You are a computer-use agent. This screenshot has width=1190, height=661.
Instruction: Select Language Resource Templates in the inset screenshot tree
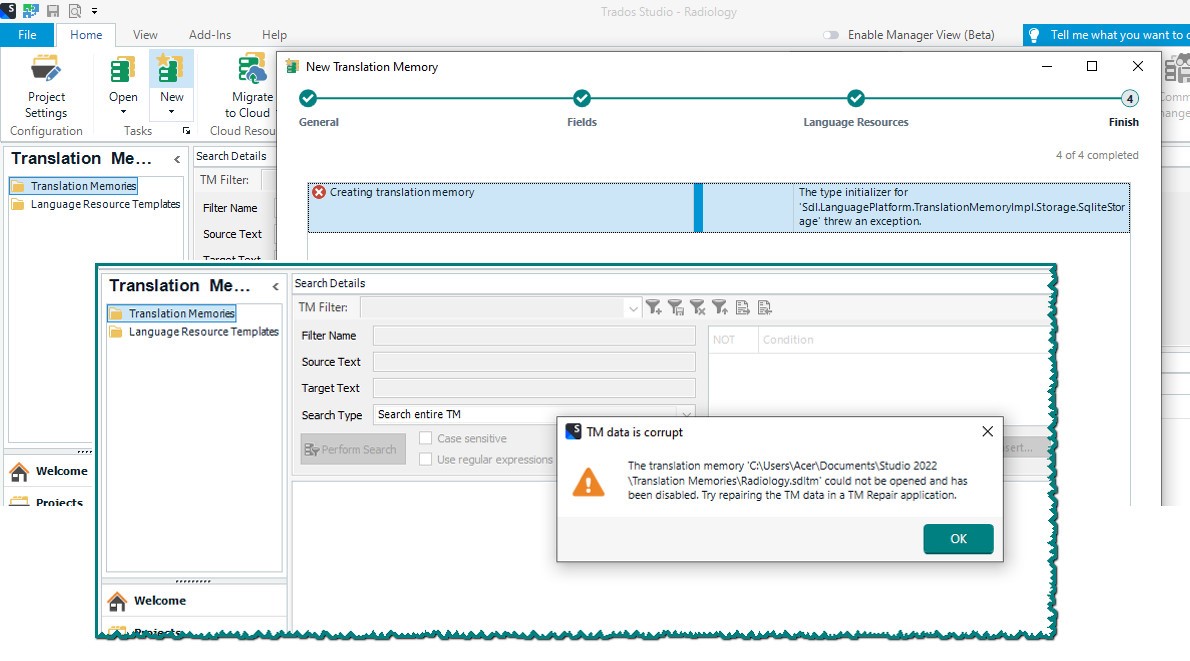pyautogui.click(x=203, y=332)
